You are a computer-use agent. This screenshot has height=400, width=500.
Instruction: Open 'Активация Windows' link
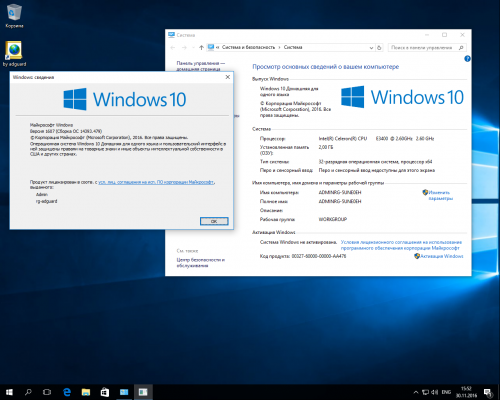(442, 256)
